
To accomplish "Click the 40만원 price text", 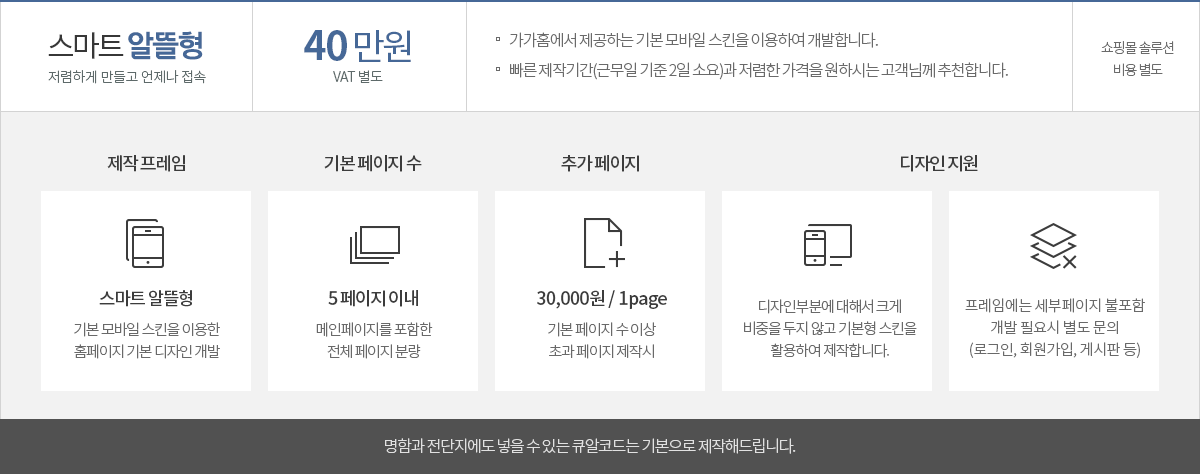I will pyautogui.click(x=358, y=44).
